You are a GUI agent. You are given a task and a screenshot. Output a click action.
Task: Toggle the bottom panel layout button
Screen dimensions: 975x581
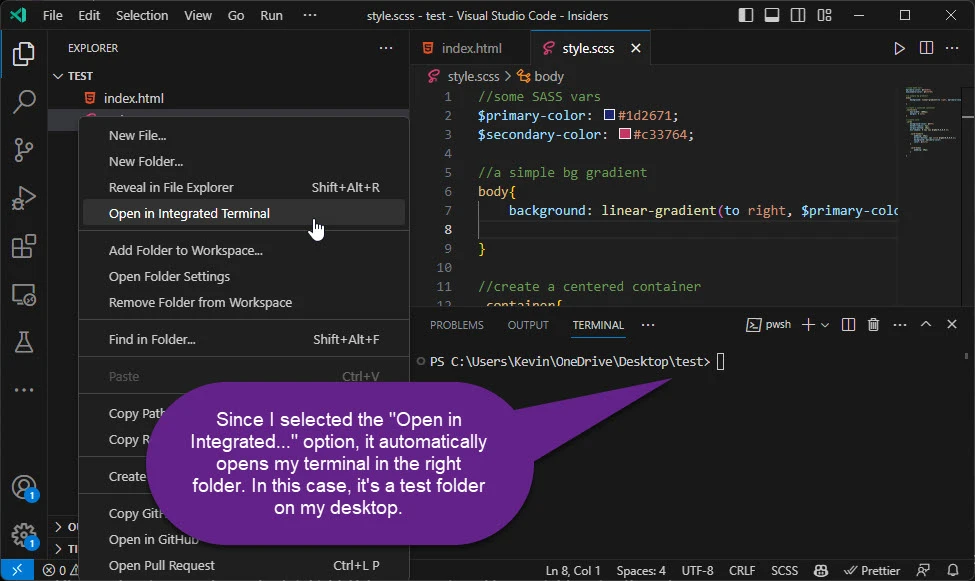[772, 16]
